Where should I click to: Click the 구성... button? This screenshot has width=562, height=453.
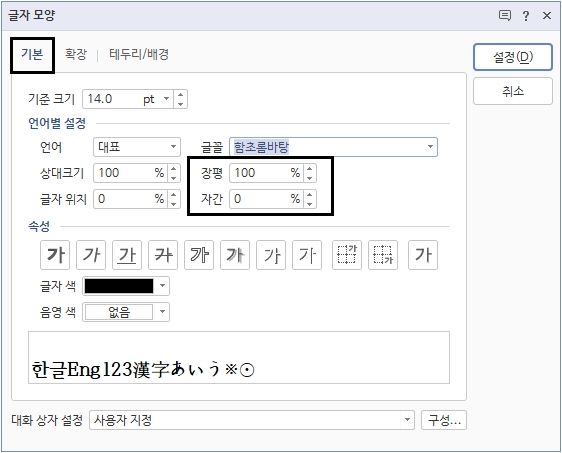444,420
